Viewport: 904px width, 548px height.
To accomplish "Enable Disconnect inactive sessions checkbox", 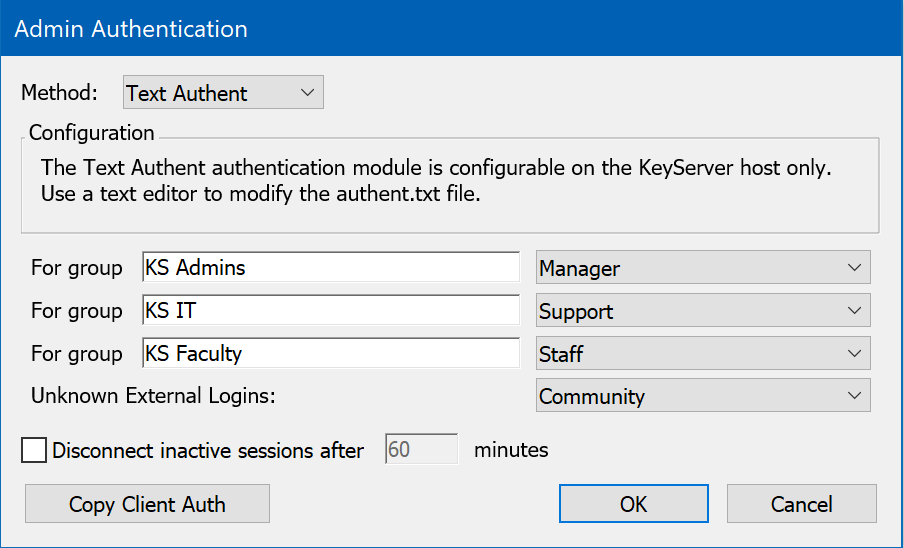I will [x=34, y=450].
